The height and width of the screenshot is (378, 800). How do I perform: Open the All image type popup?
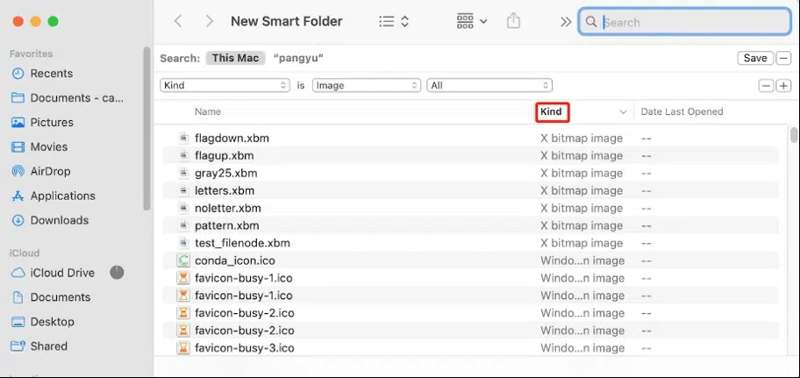pos(489,86)
